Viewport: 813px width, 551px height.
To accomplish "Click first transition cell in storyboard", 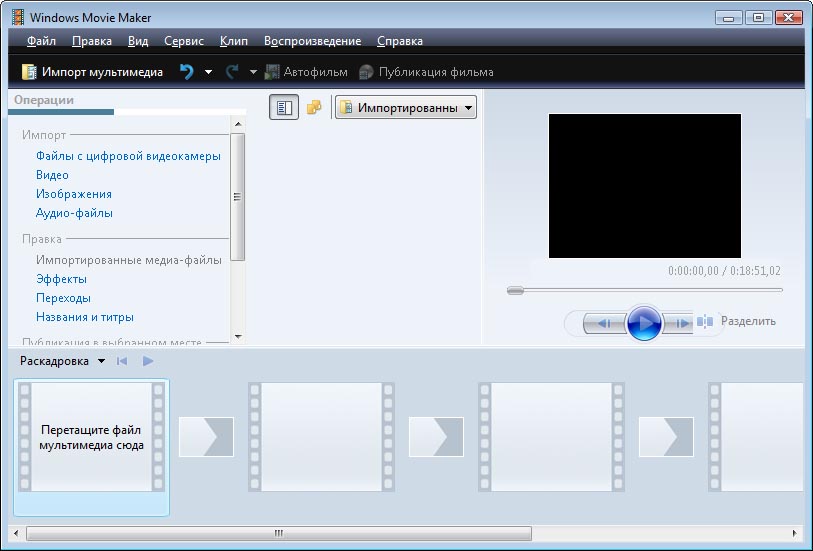I will (x=206, y=437).
